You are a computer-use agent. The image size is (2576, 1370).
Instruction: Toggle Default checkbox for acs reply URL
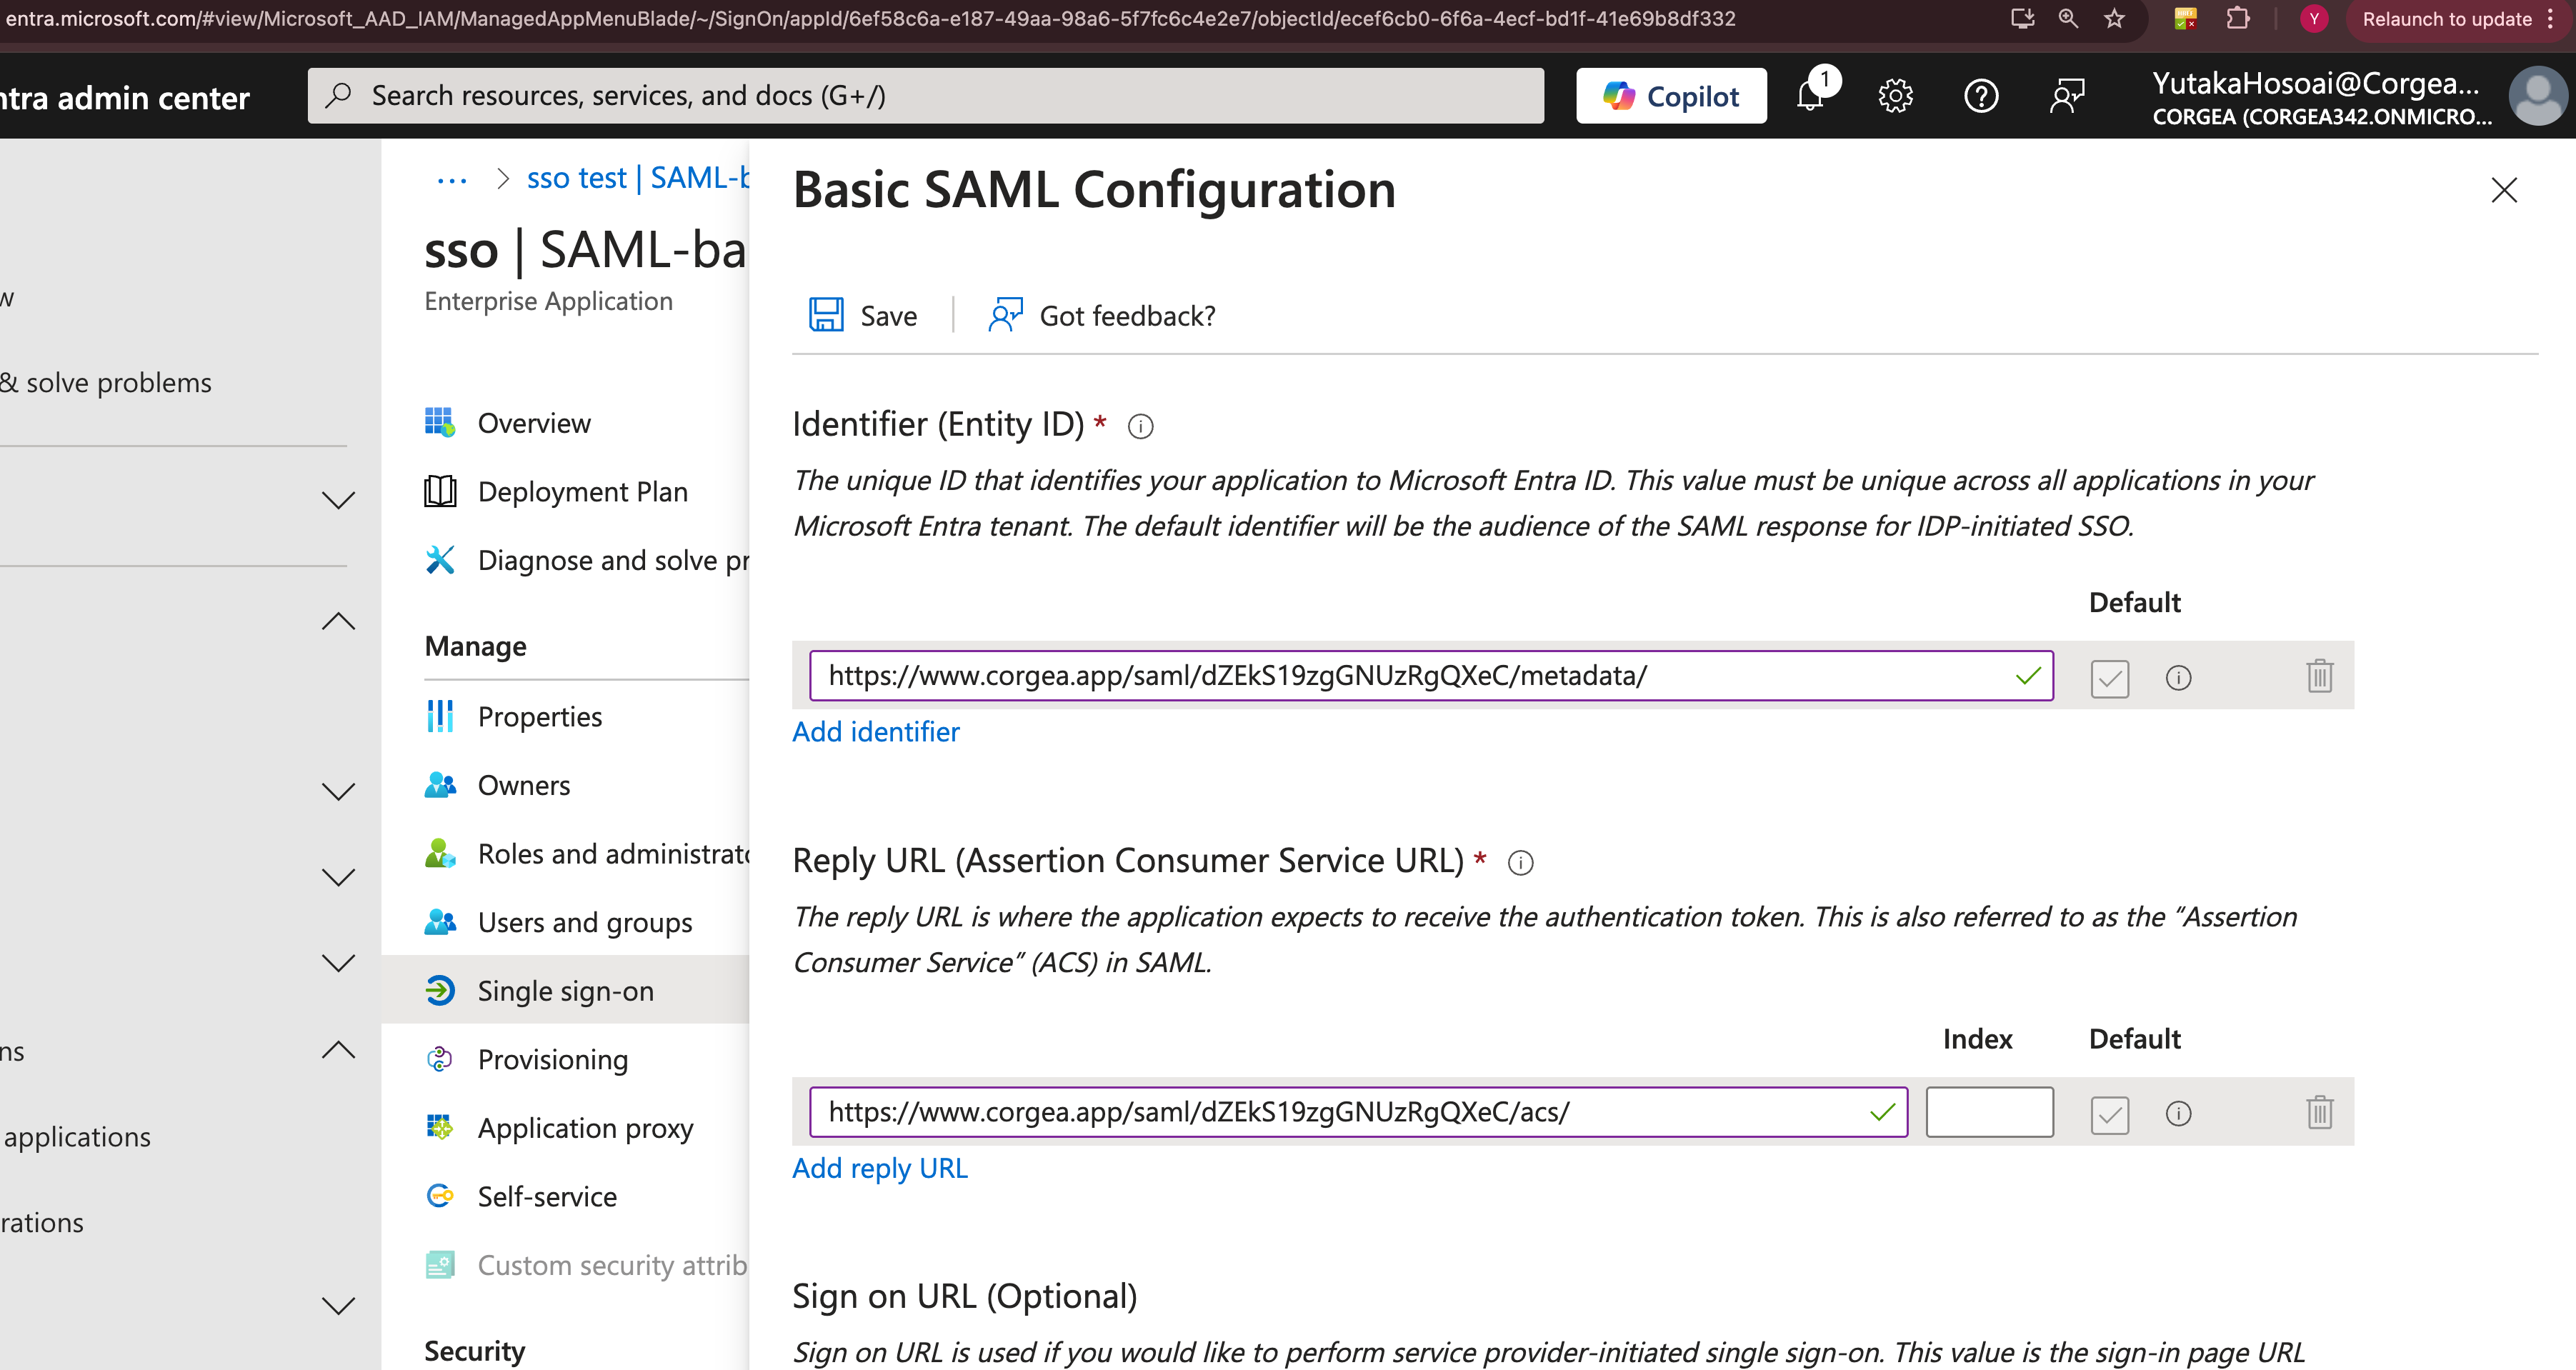coord(2109,1114)
